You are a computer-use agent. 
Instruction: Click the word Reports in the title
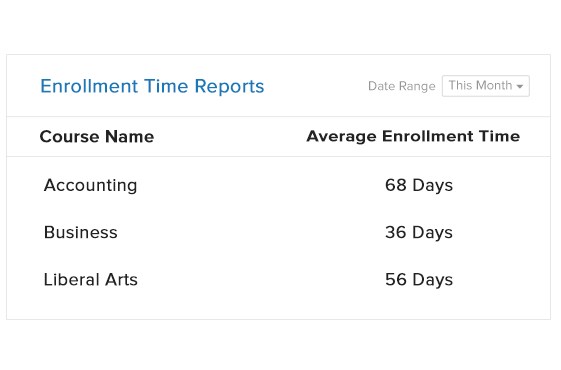click(229, 86)
